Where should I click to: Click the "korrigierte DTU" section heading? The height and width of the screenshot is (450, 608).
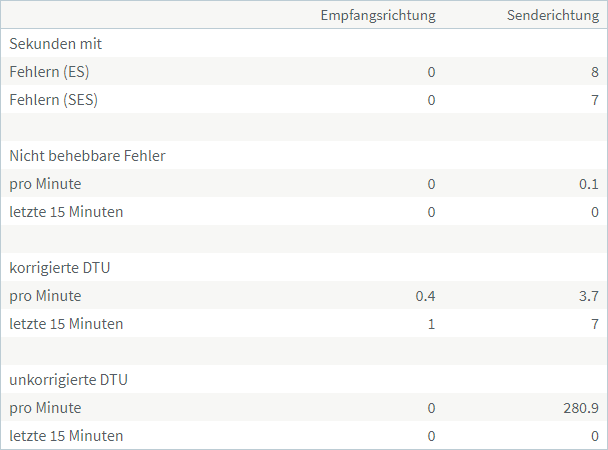click(65, 268)
